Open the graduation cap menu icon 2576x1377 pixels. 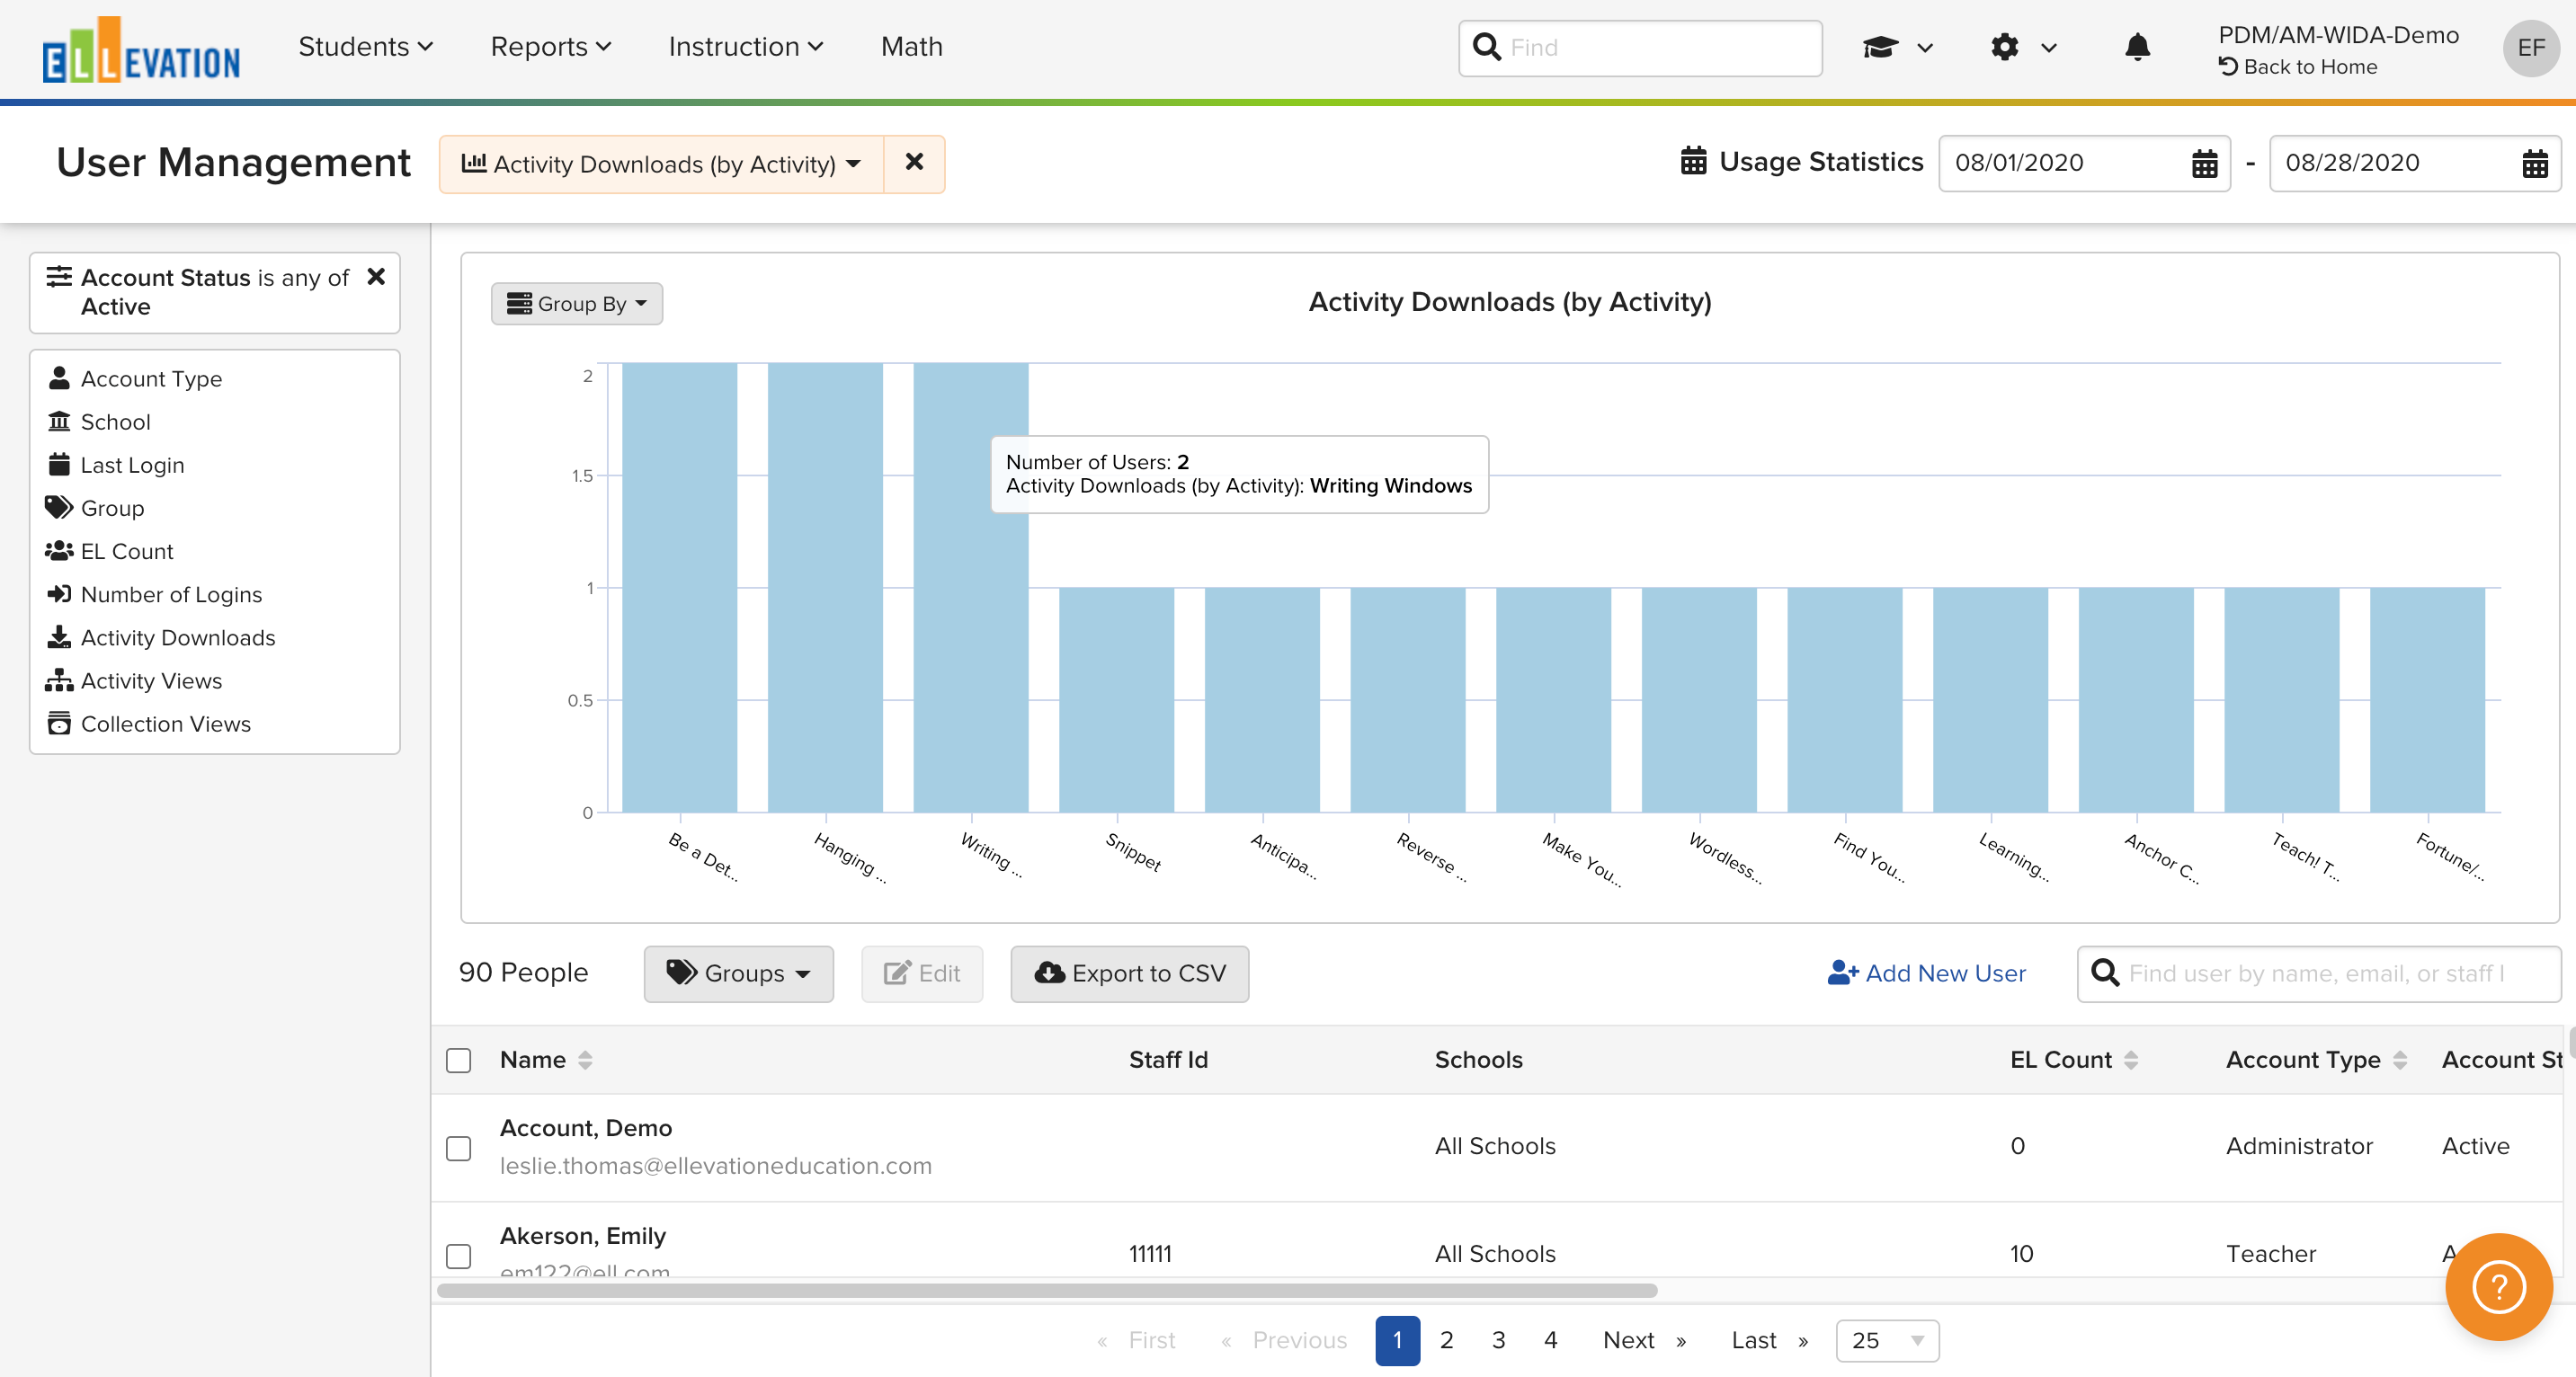point(1881,47)
